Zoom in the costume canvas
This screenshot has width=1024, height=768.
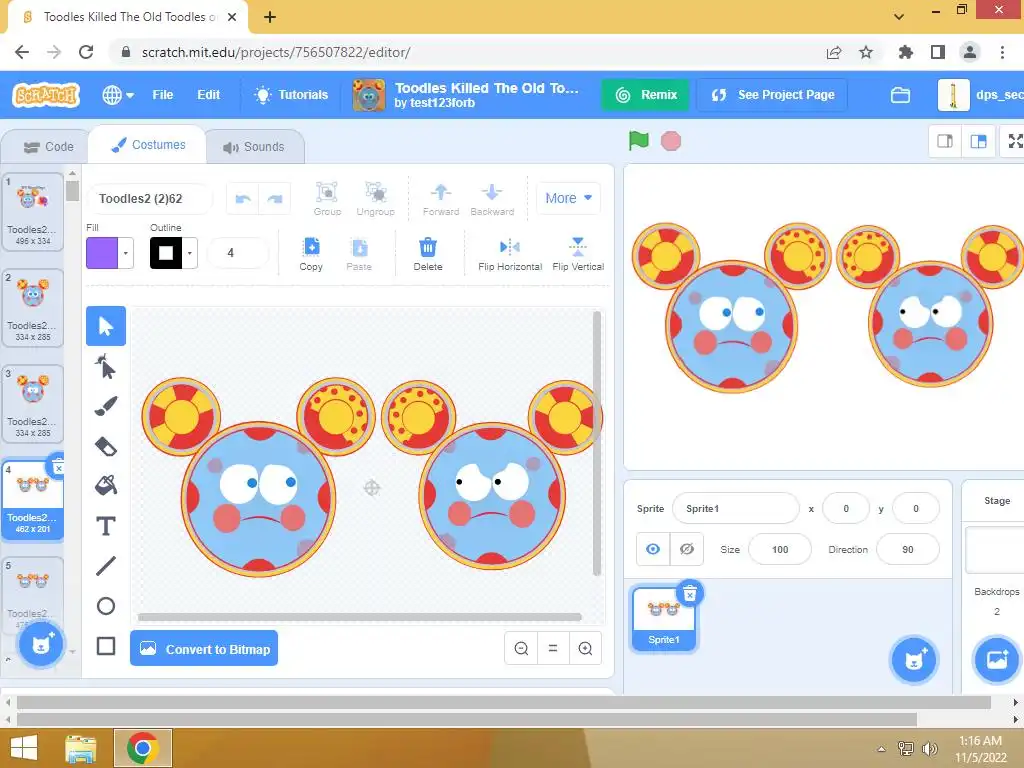(585, 648)
